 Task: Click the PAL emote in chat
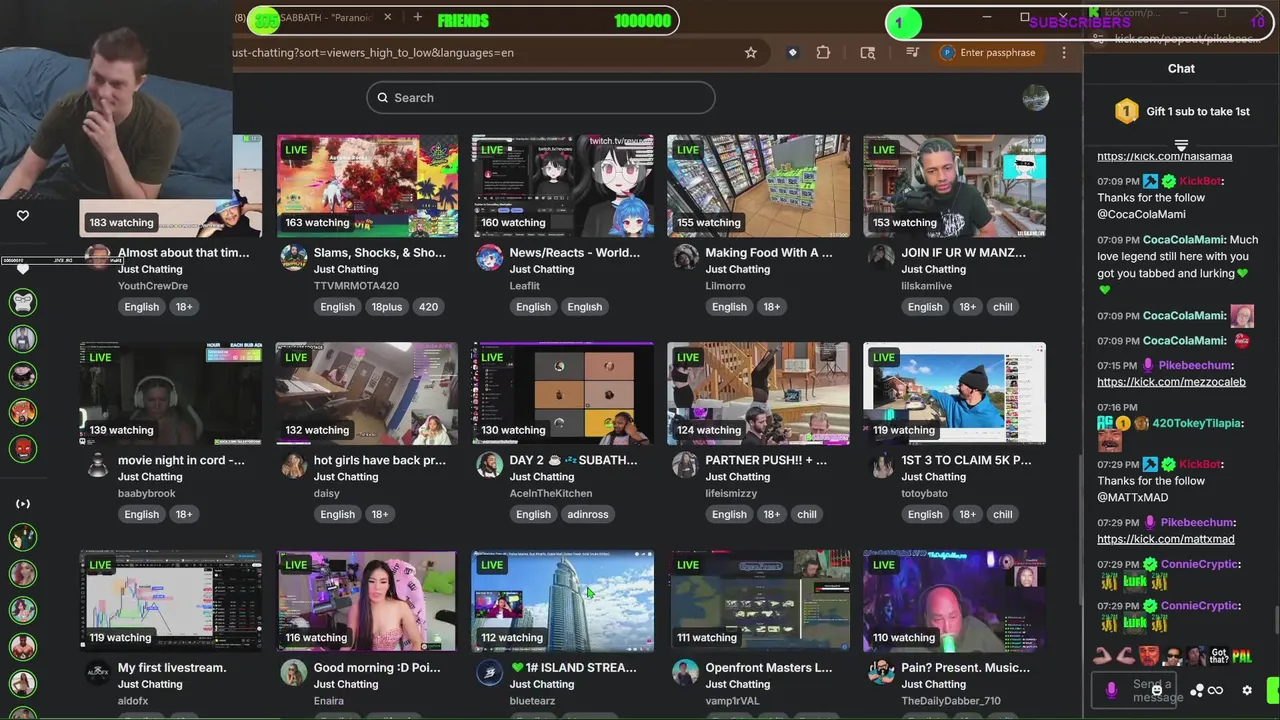click(1241, 657)
